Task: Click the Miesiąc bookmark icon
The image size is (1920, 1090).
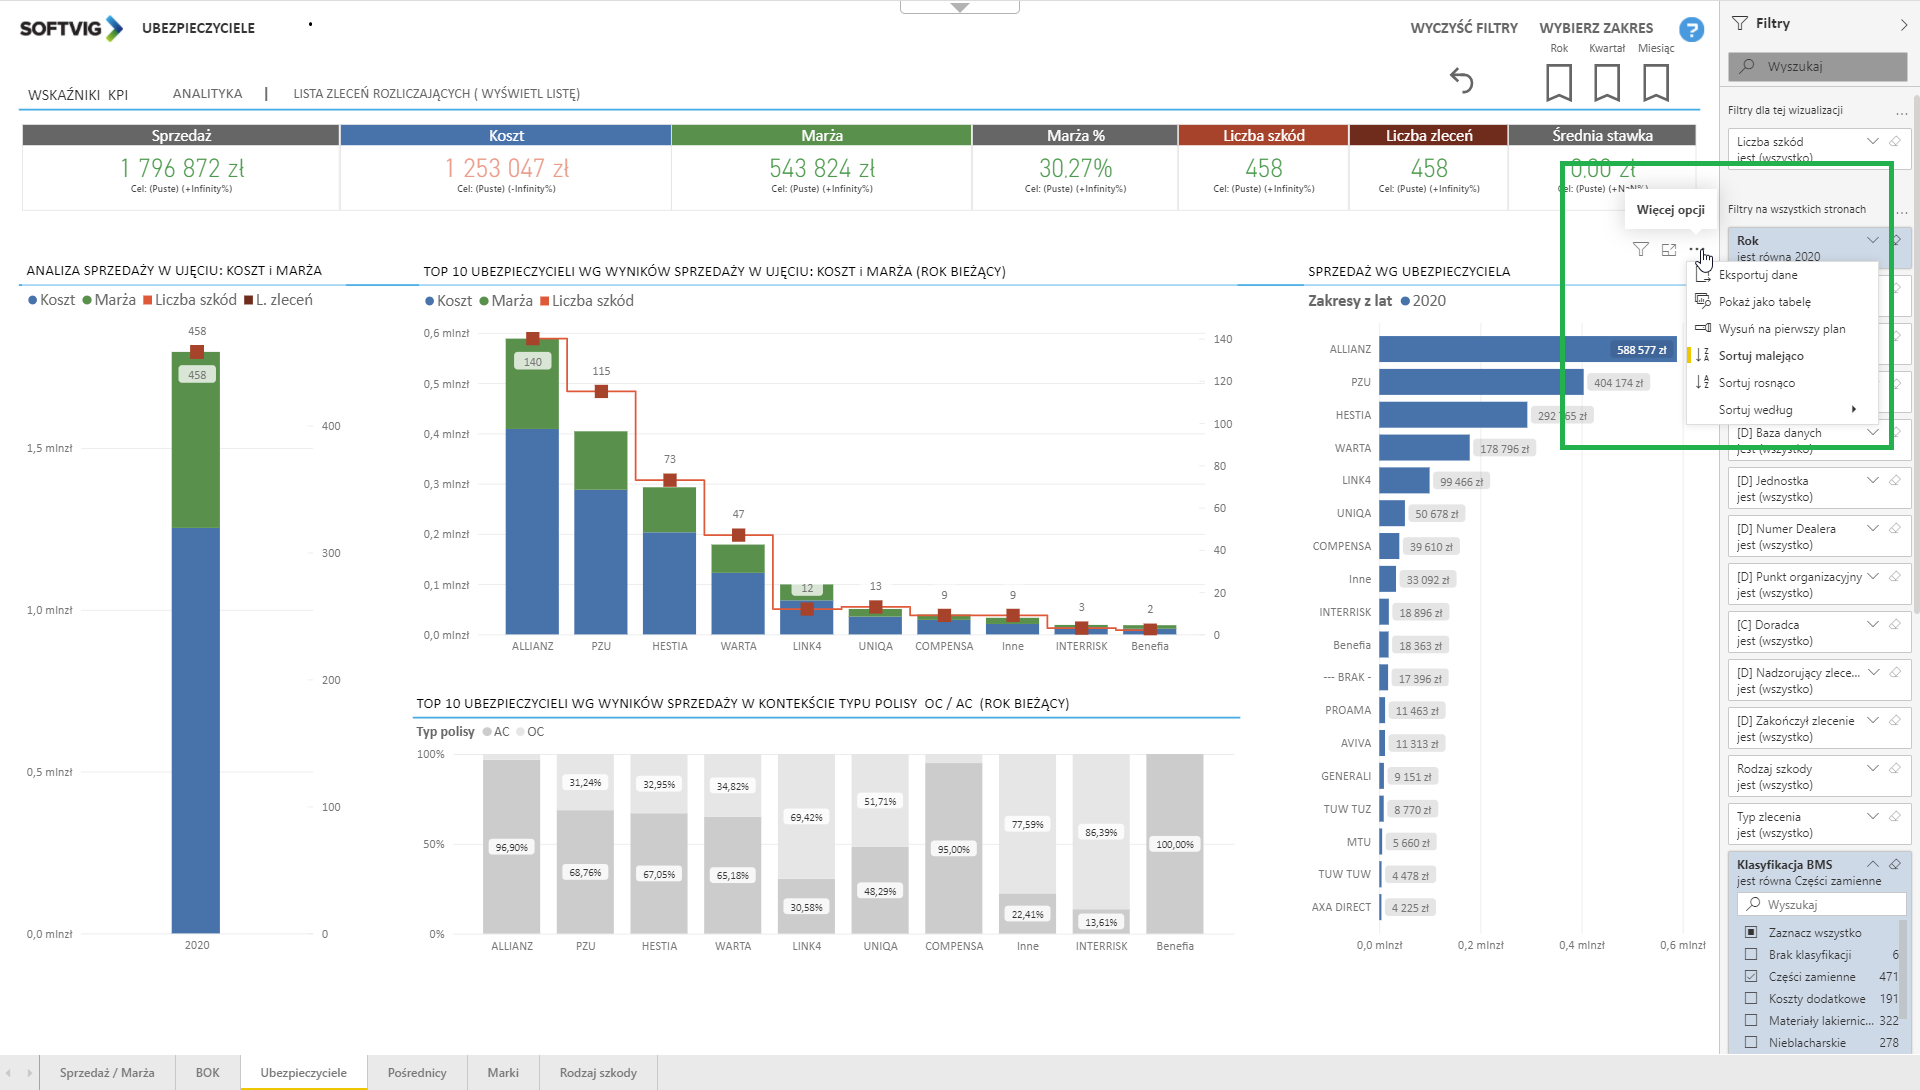Action: coord(1655,82)
